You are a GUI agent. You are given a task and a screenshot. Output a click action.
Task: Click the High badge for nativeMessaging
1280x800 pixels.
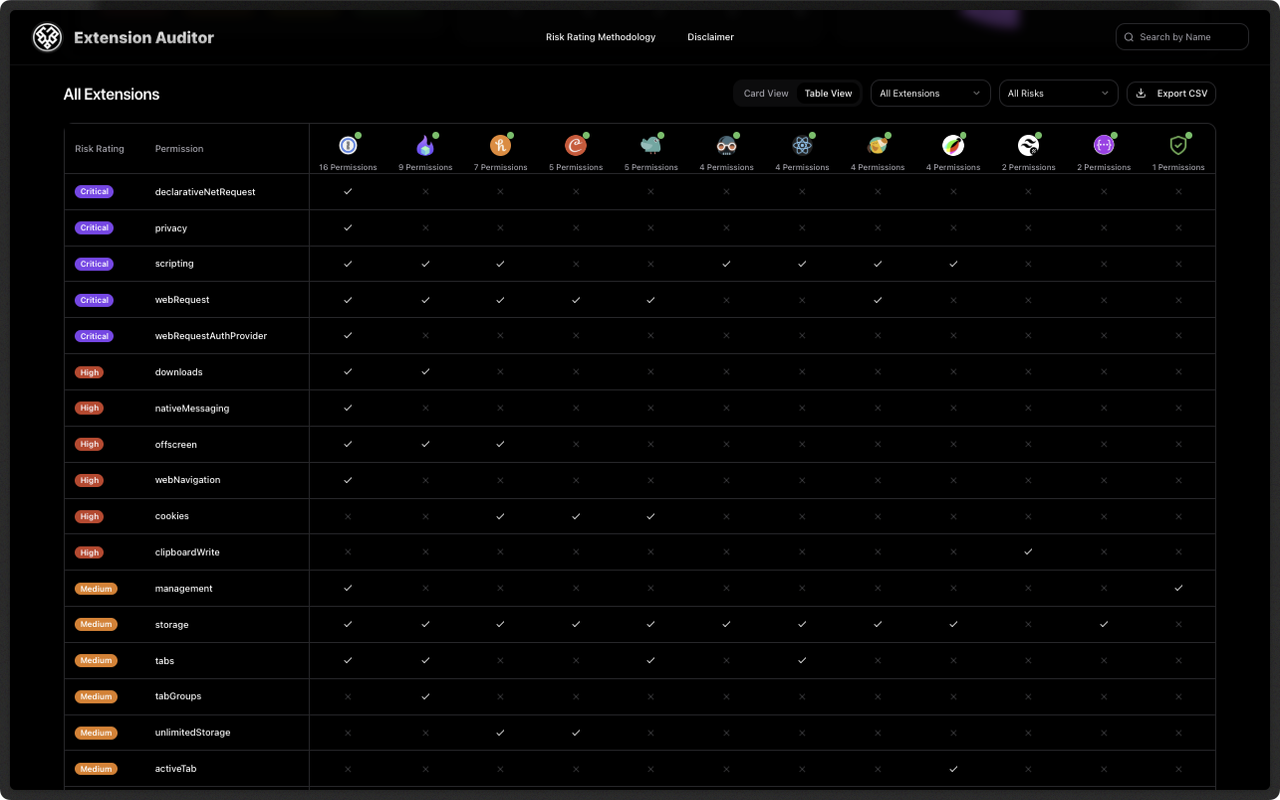pyautogui.click(x=90, y=408)
